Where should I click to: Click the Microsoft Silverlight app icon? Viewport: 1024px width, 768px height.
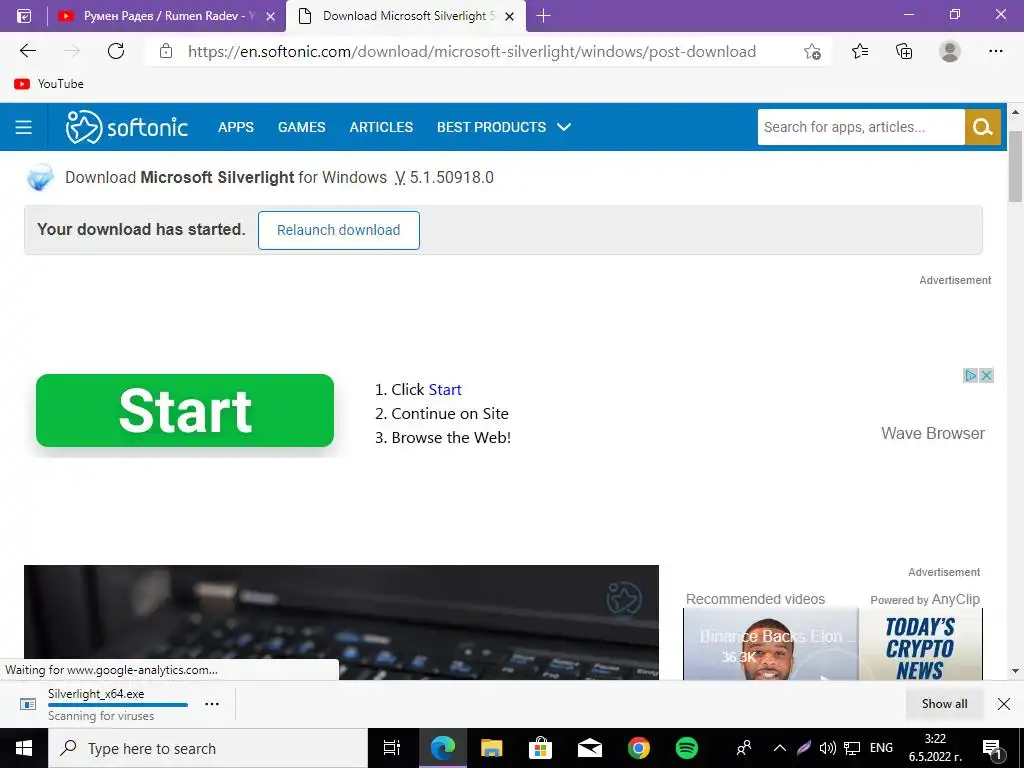pyautogui.click(x=40, y=177)
